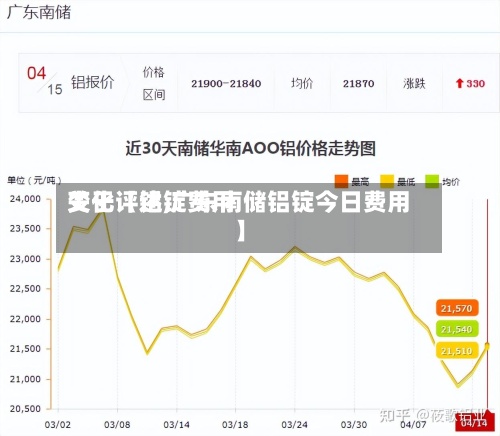The width and height of the screenshot is (500, 436).
Task: Click the green 均价 legend swatch
Action: [432, 181]
